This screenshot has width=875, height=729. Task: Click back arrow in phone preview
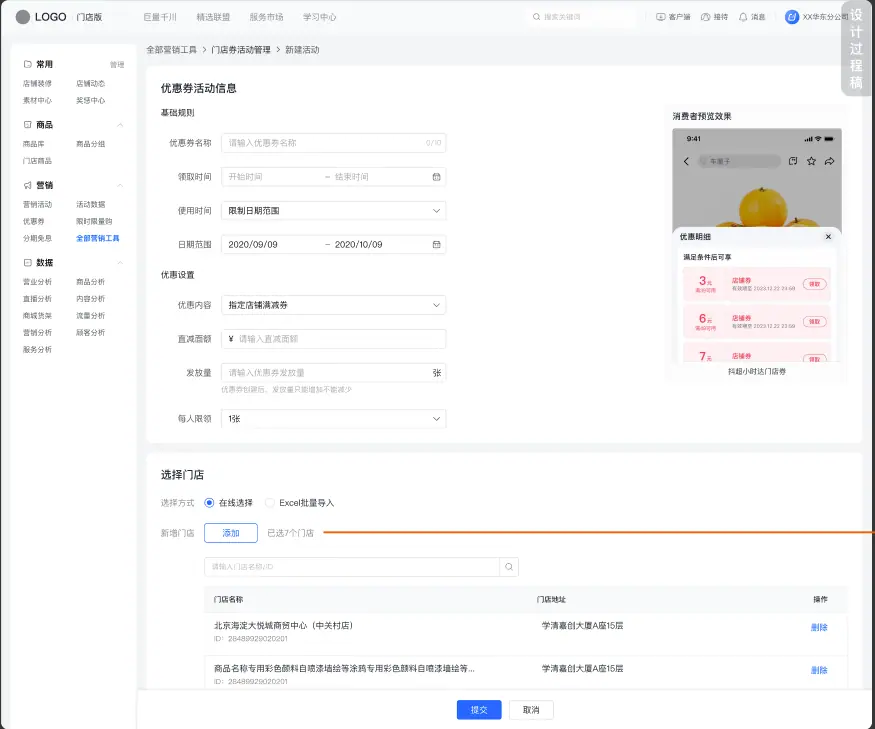686,161
